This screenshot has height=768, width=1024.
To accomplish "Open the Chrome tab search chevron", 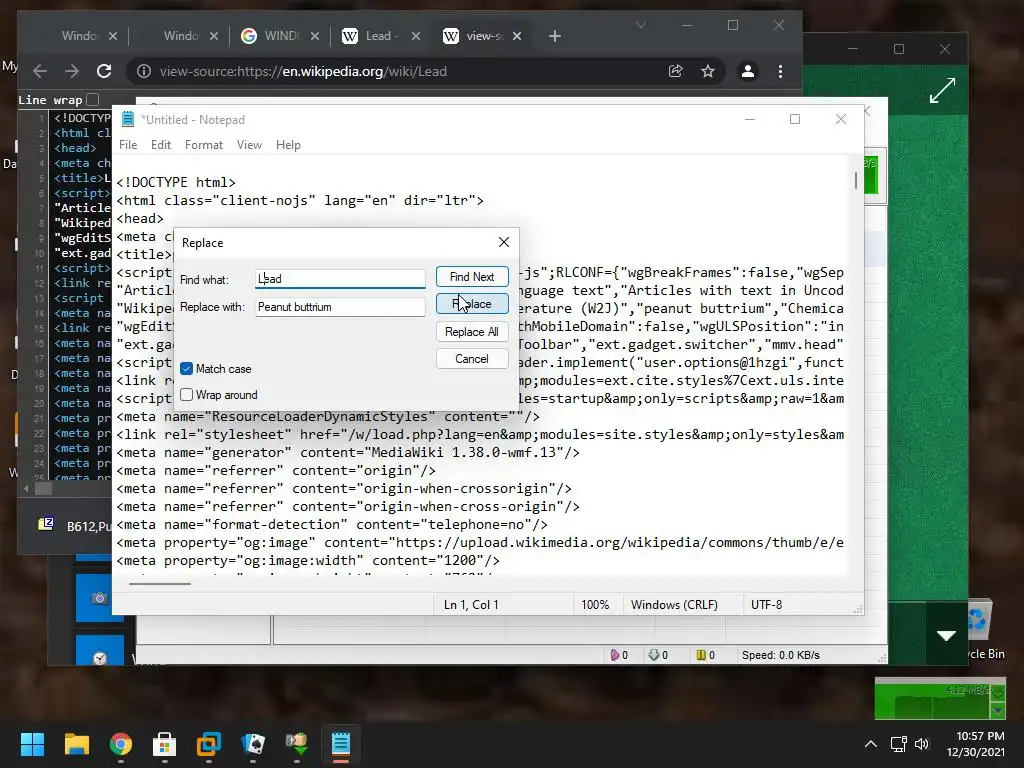I will (x=641, y=25).
